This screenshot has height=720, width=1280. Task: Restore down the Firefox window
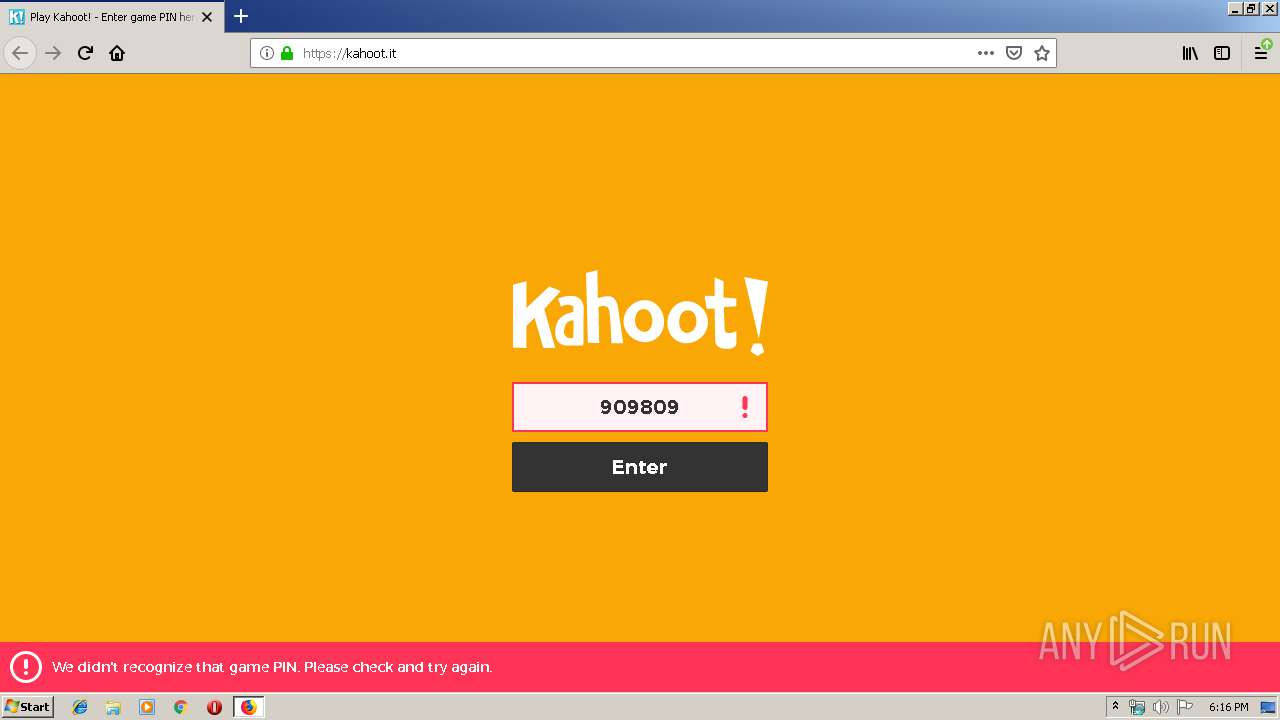click(x=1251, y=8)
